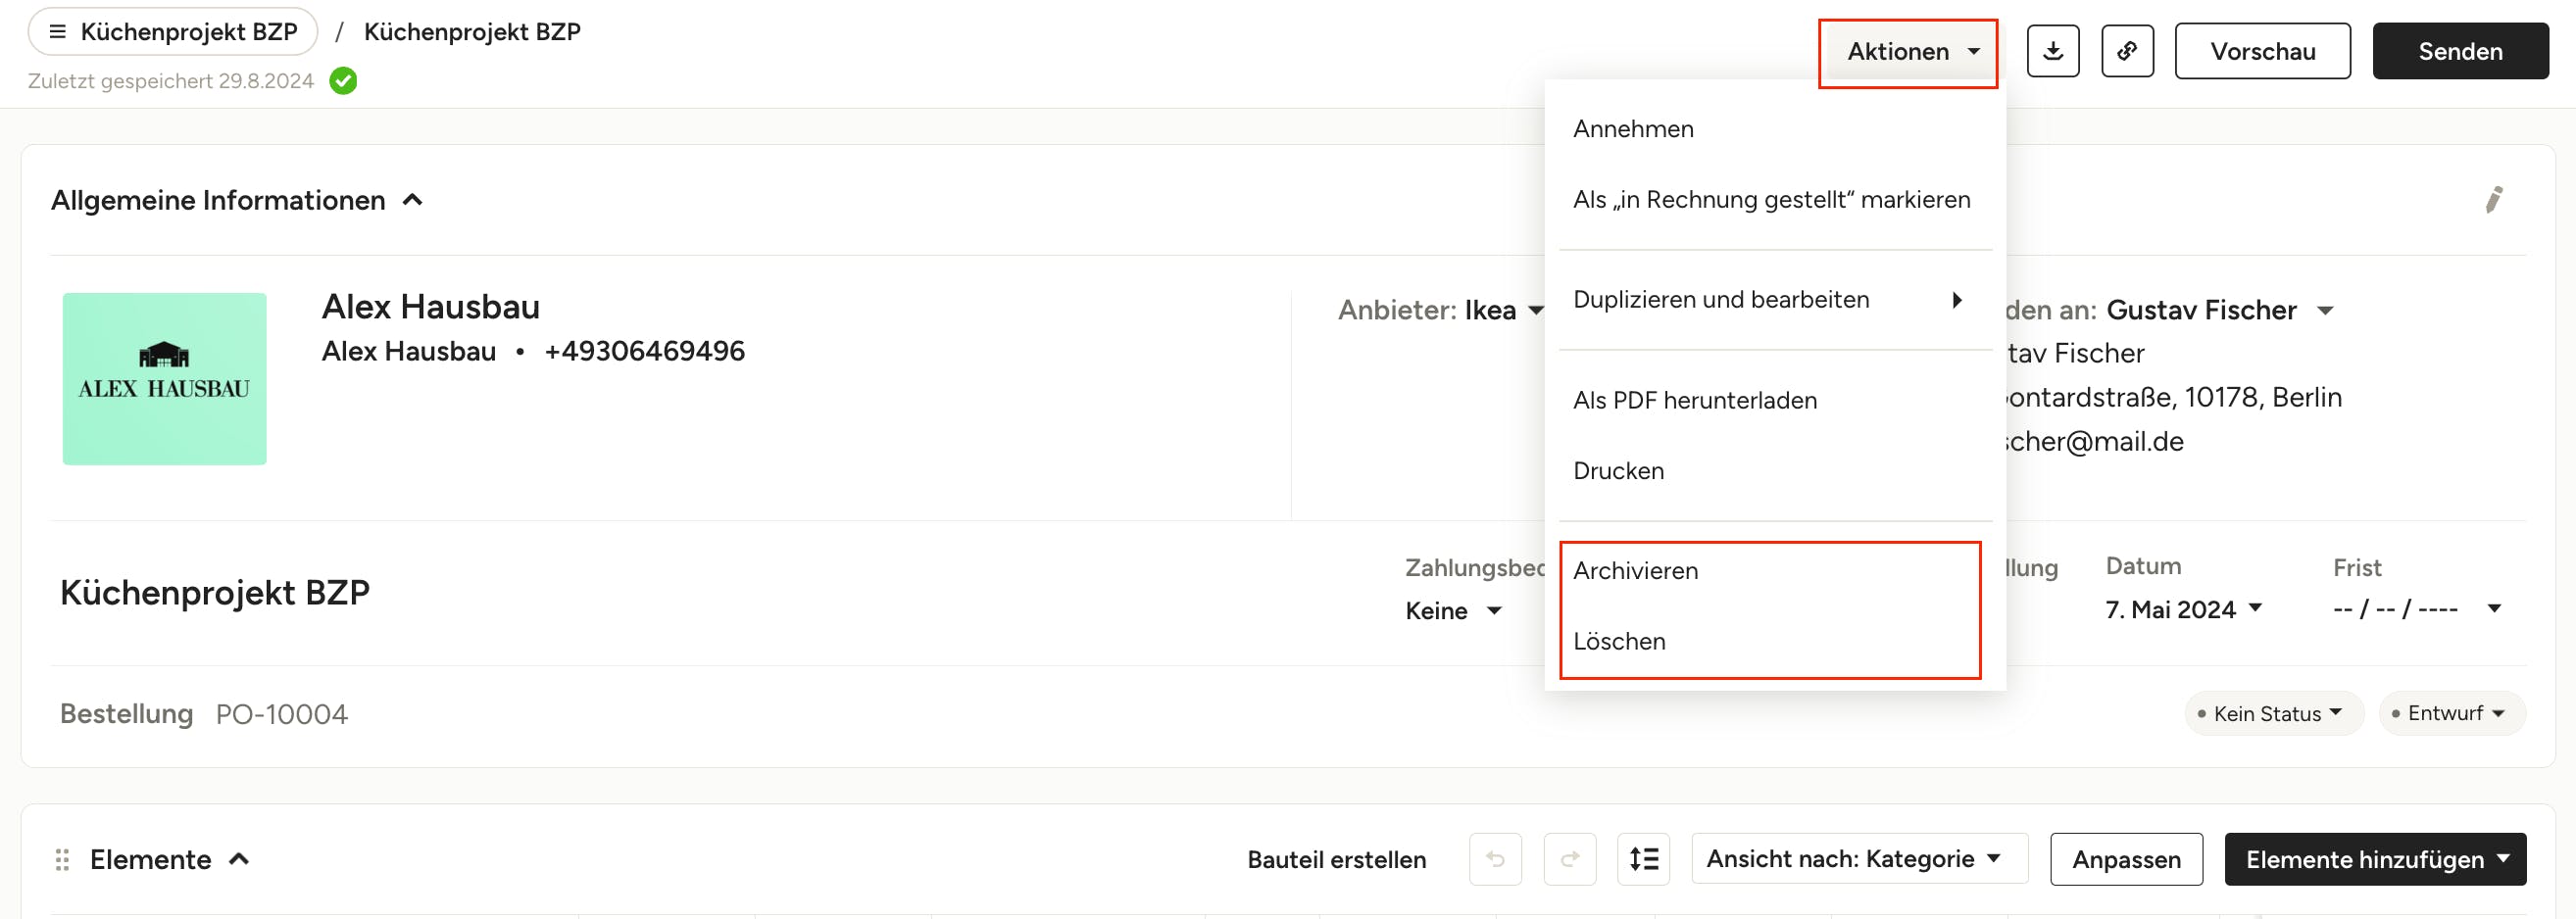Click the redo arrow icon in Elemente toolbar
2576x919 pixels.
tap(1570, 859)
